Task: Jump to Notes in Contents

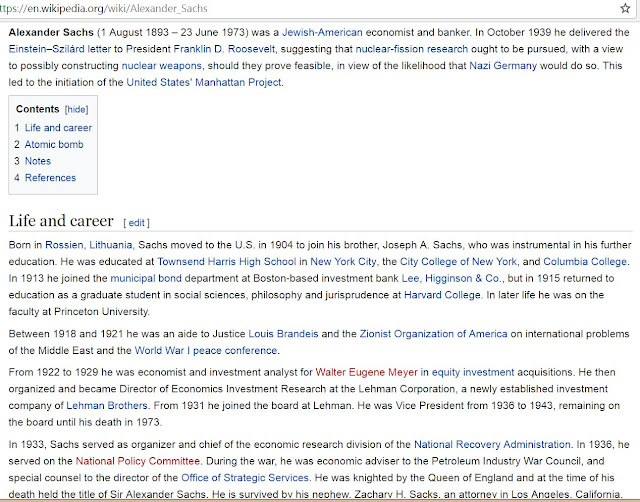Action: (38, 161)
